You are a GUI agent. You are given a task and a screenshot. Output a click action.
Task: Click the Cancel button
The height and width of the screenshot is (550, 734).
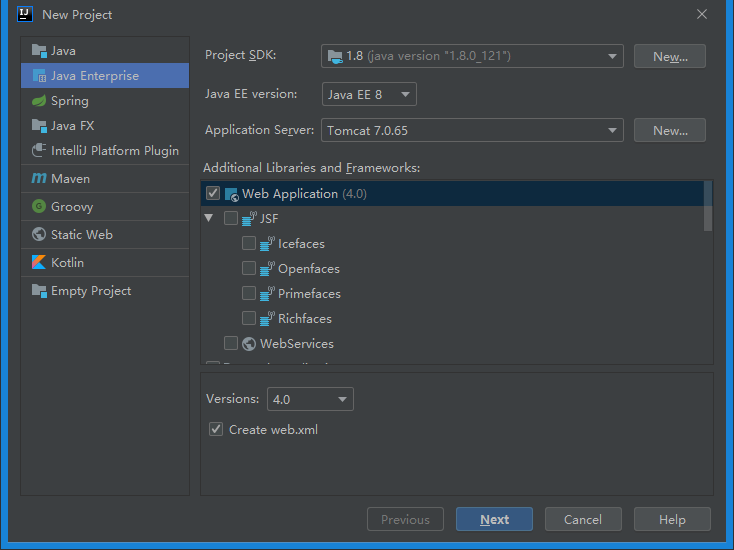click(583, 519)
